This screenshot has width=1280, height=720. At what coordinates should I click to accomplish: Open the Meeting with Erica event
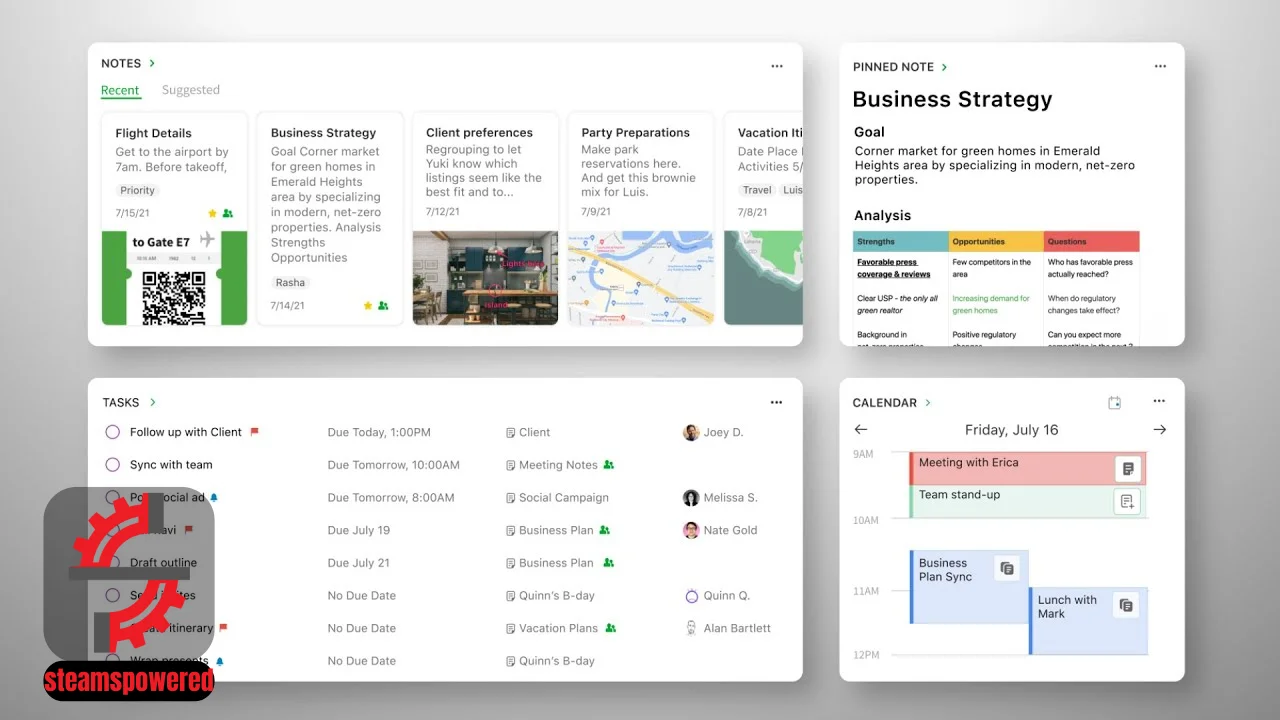coord(1028,468)
